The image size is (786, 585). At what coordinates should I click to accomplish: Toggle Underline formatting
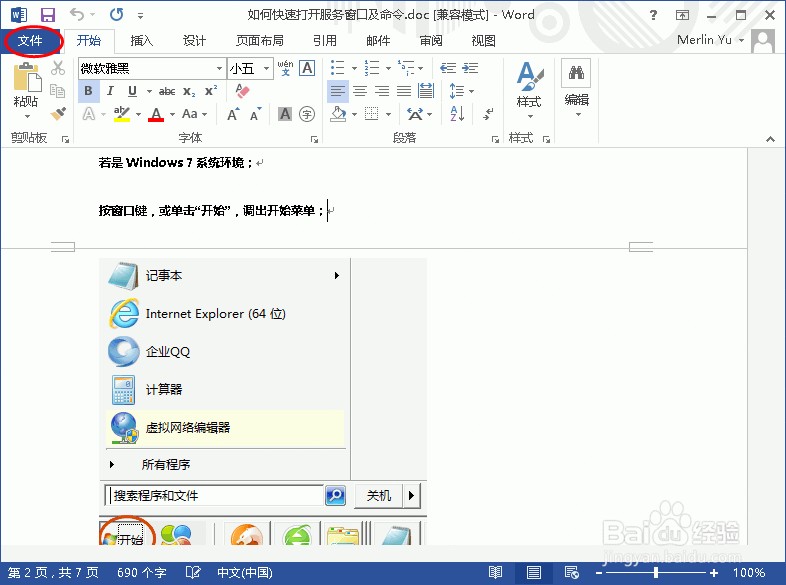tap(132, 91)
